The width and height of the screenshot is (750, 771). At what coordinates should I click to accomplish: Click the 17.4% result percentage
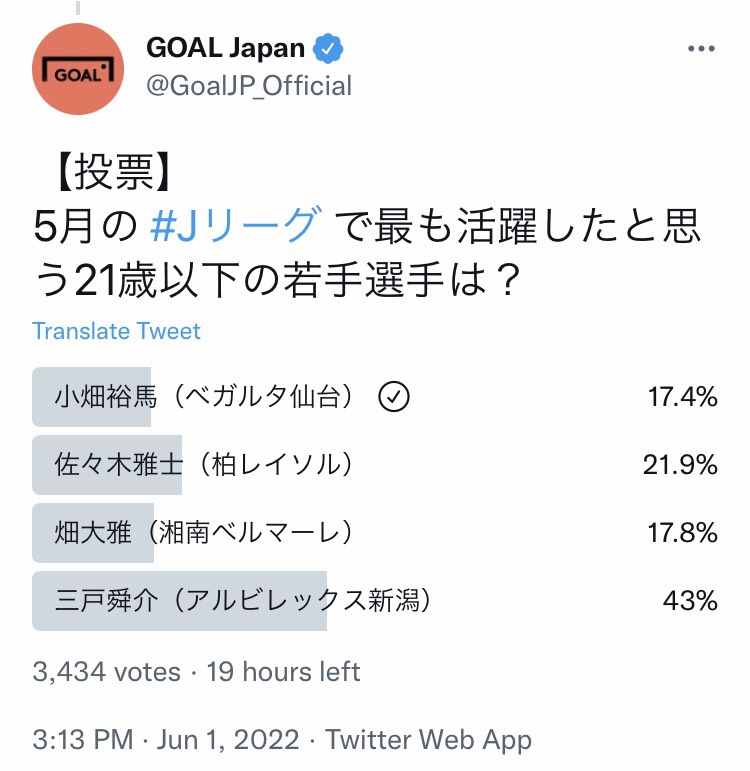point(682,397)
